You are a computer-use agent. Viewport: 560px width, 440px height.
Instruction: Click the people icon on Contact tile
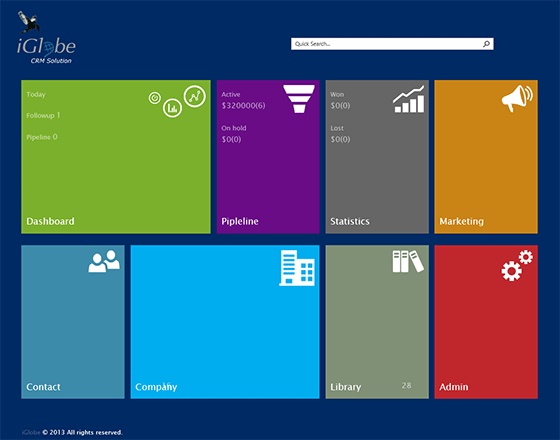point(104,261)
